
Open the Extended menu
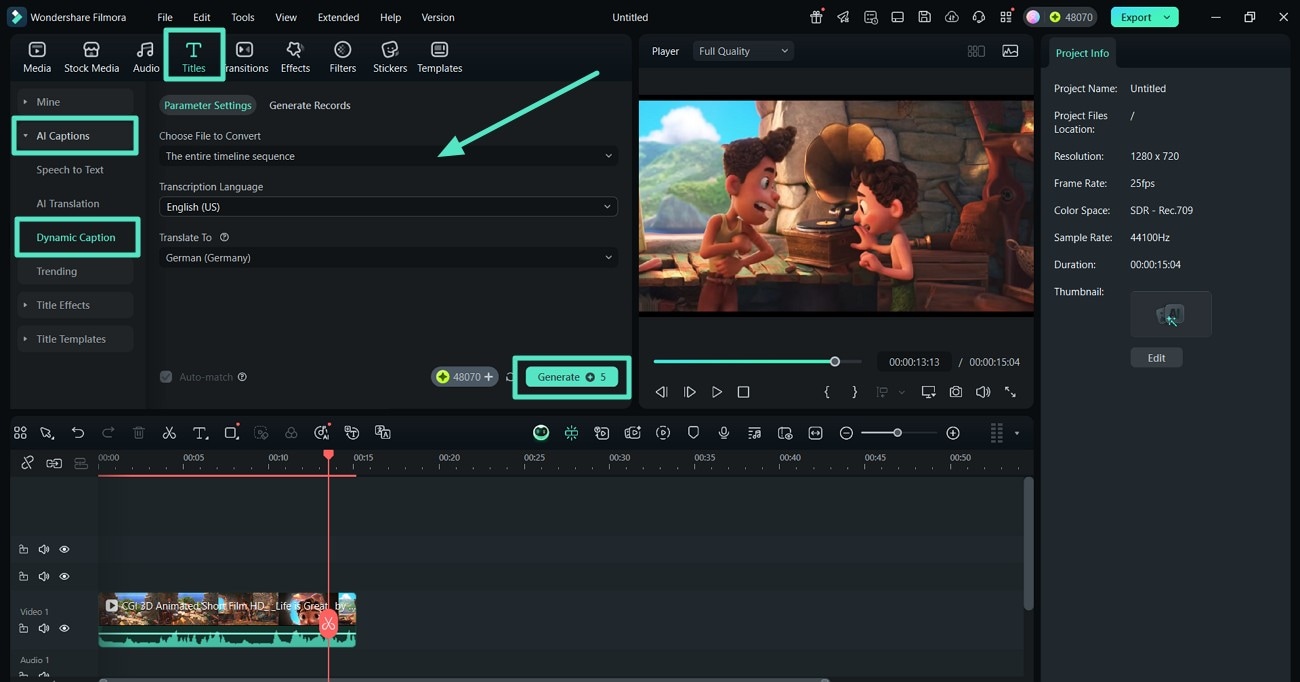point(339,17)
